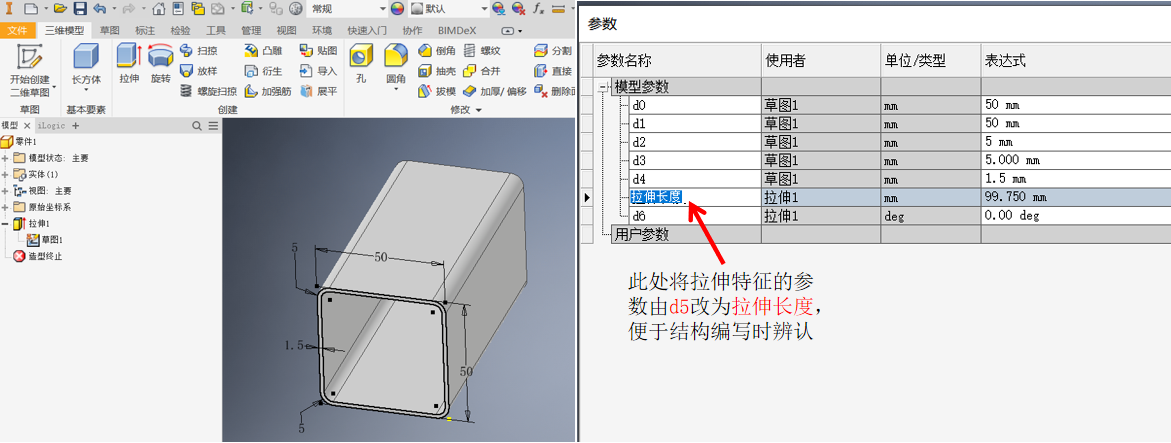Open the model browser hamburger menu

(213, 126)
